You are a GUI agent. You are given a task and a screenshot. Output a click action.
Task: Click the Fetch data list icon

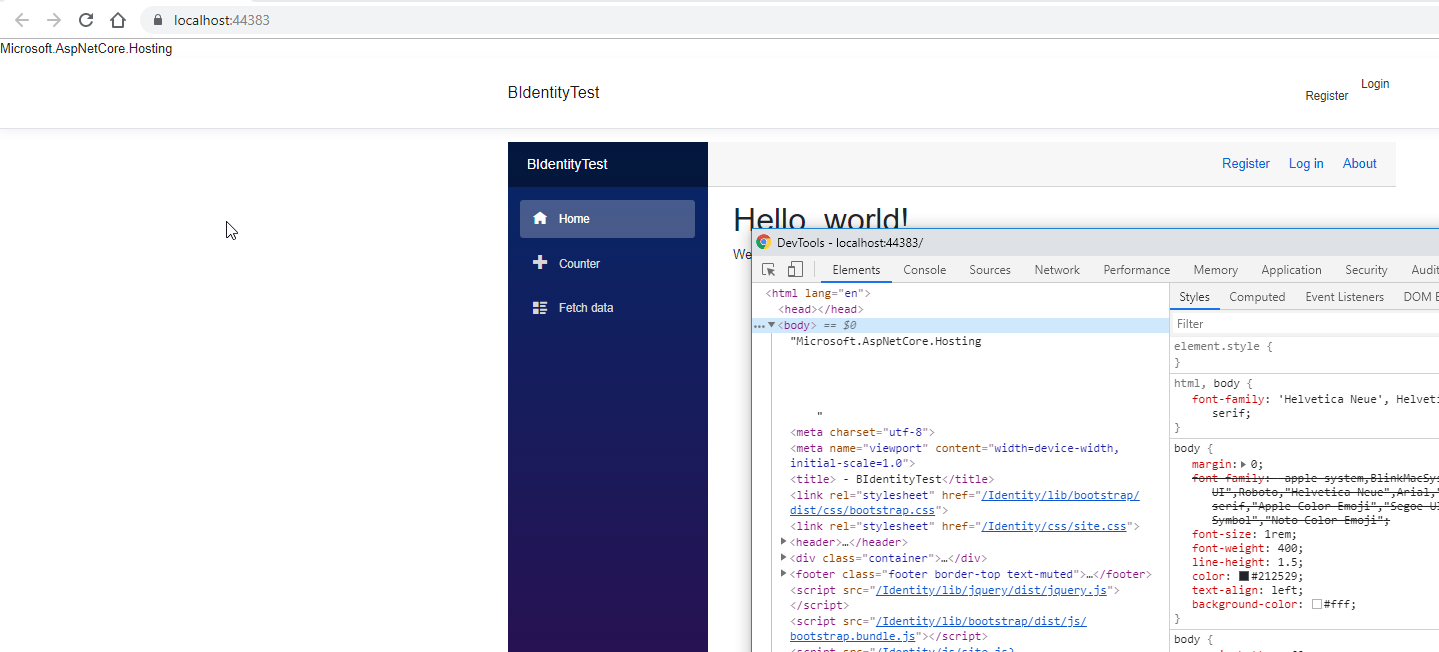tap(540, 308)
